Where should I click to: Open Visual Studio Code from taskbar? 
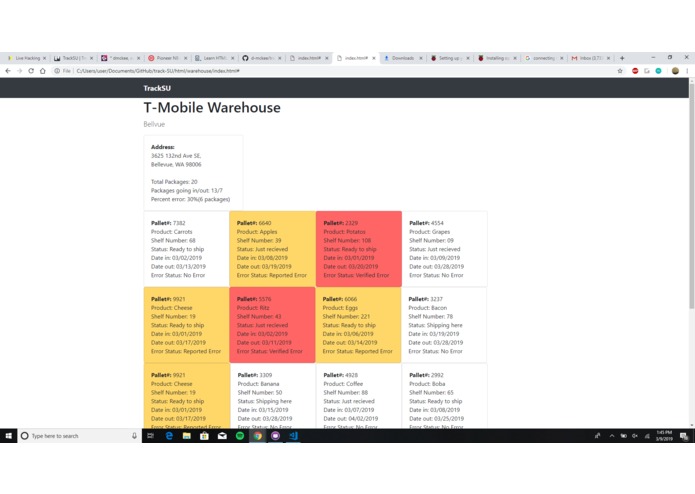point(293,436)
